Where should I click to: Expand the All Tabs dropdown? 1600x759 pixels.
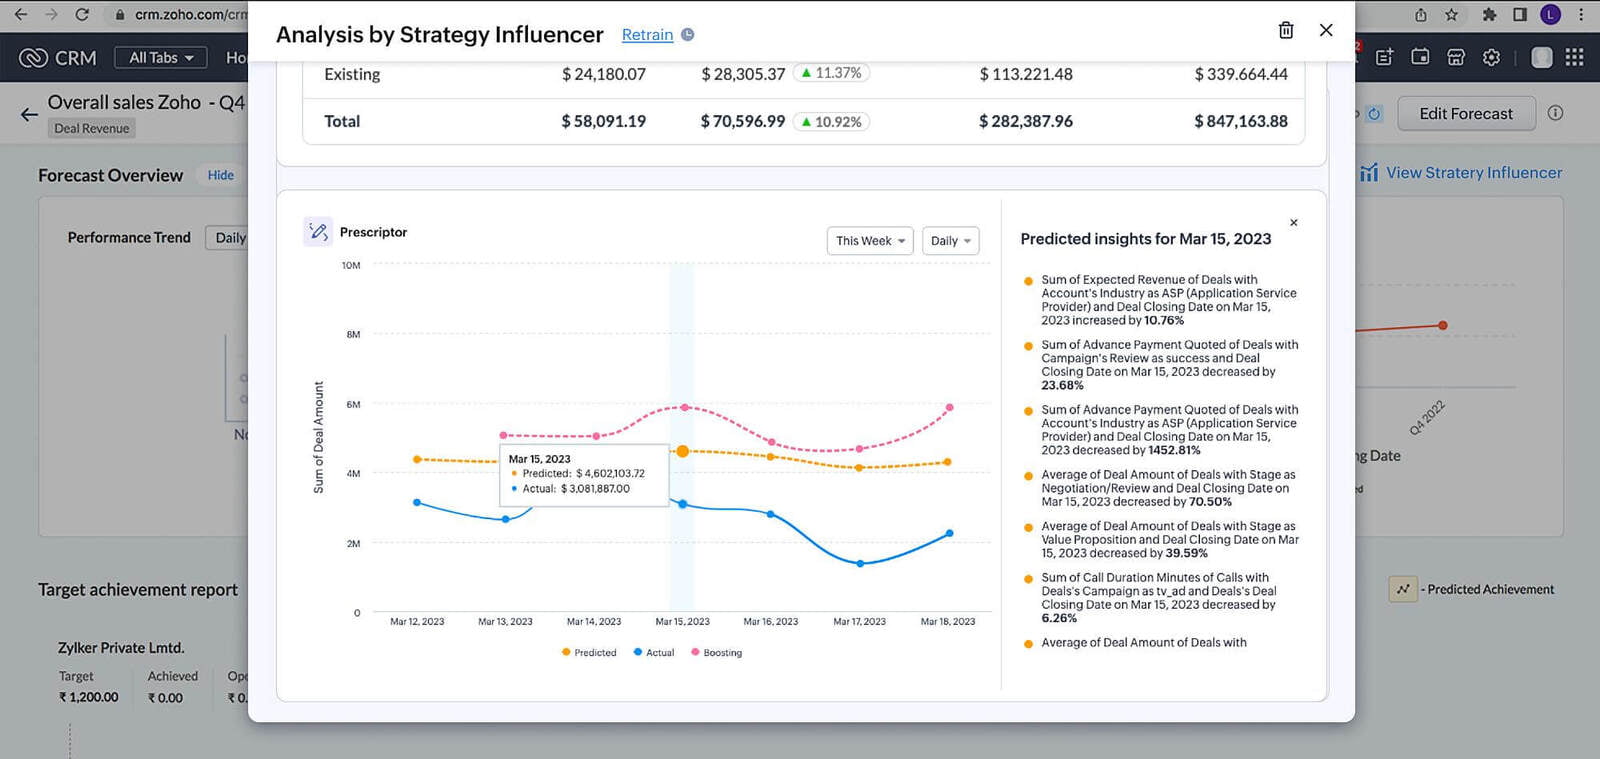tap(161, 58)
